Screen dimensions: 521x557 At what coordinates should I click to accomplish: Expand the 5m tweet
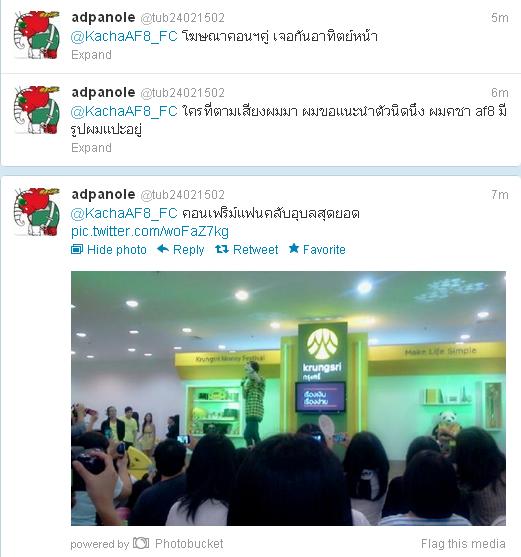tap(91, 55)
